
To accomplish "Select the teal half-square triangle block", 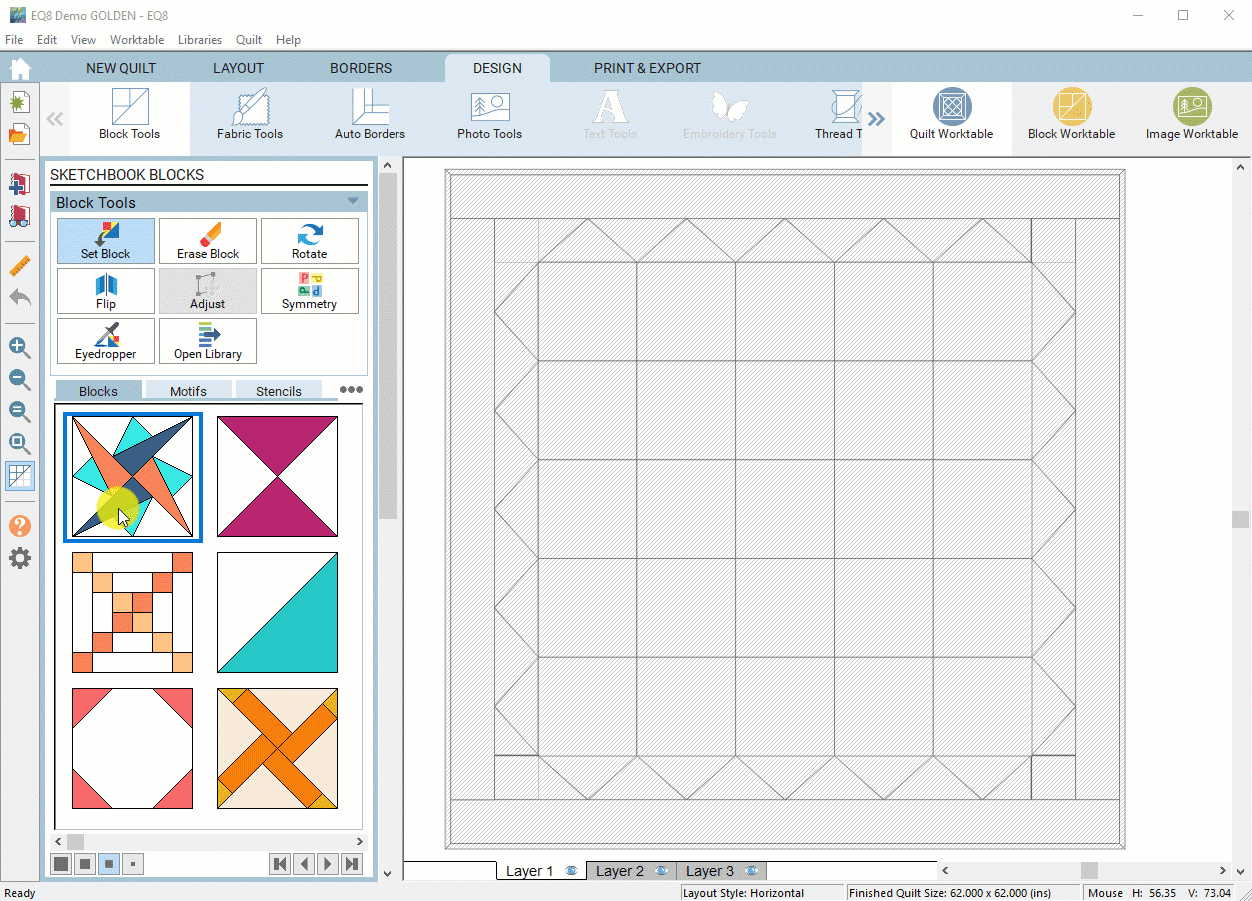I will click(x=277, y=612).
